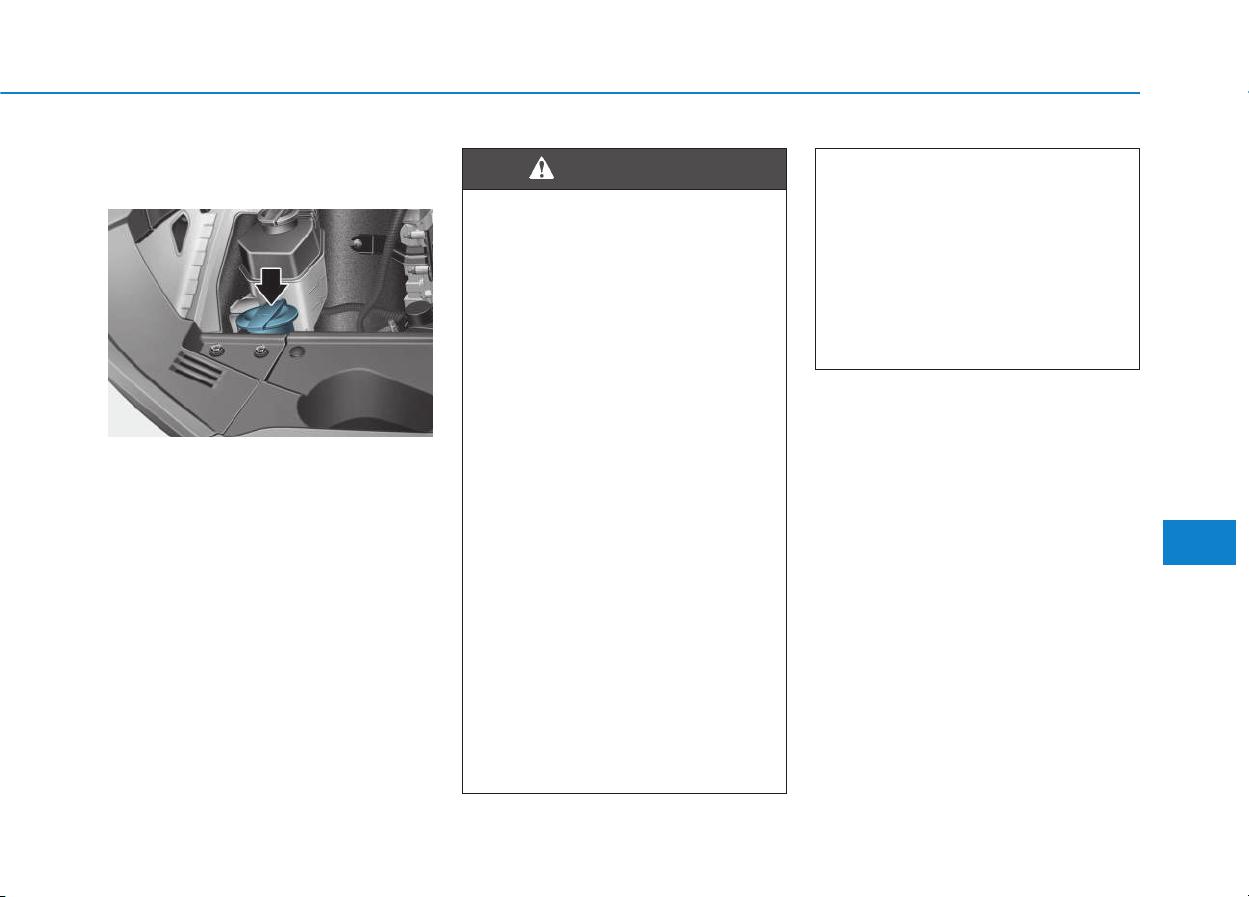Screen dimensions: 1249x897
Task: Open the engine compartment photo
Action: [270, 322]
